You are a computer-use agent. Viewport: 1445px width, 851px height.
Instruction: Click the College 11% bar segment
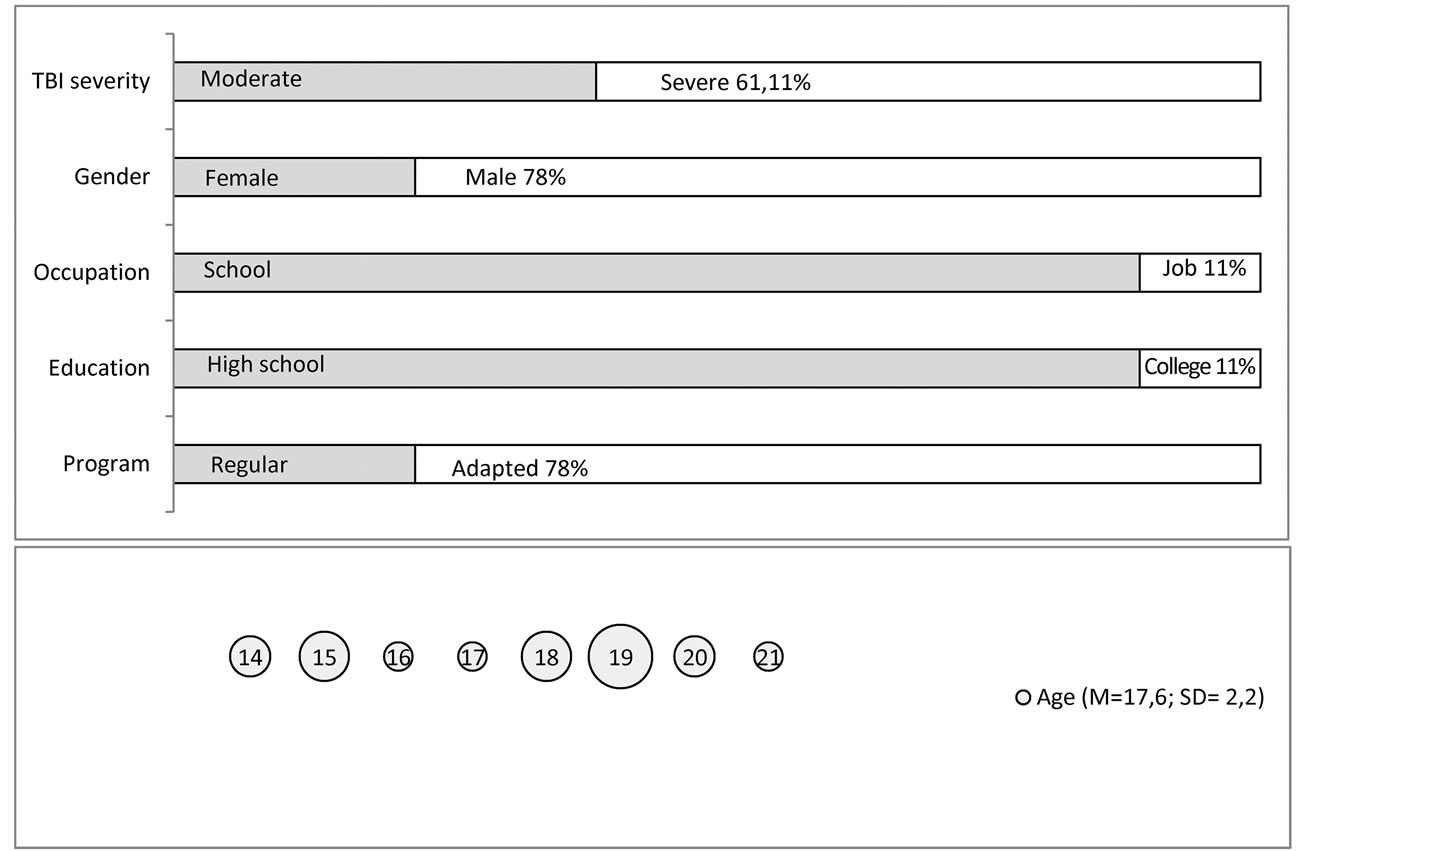point(1200,368)
